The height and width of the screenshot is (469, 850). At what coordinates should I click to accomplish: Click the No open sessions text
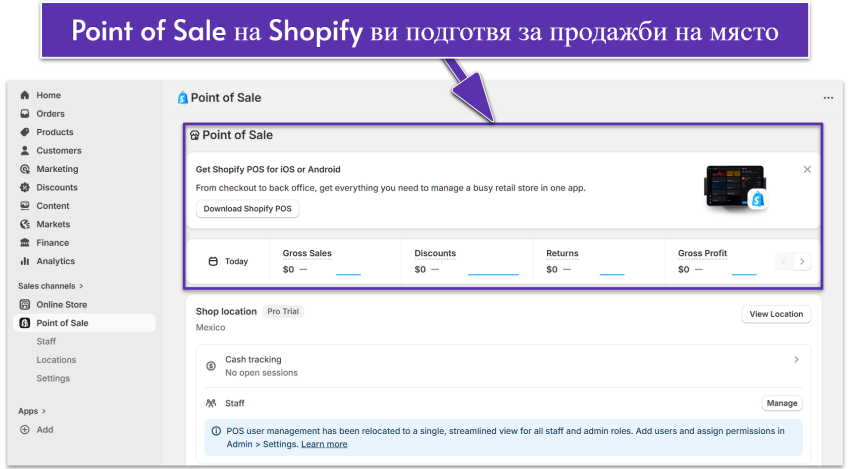click(261, 373)
